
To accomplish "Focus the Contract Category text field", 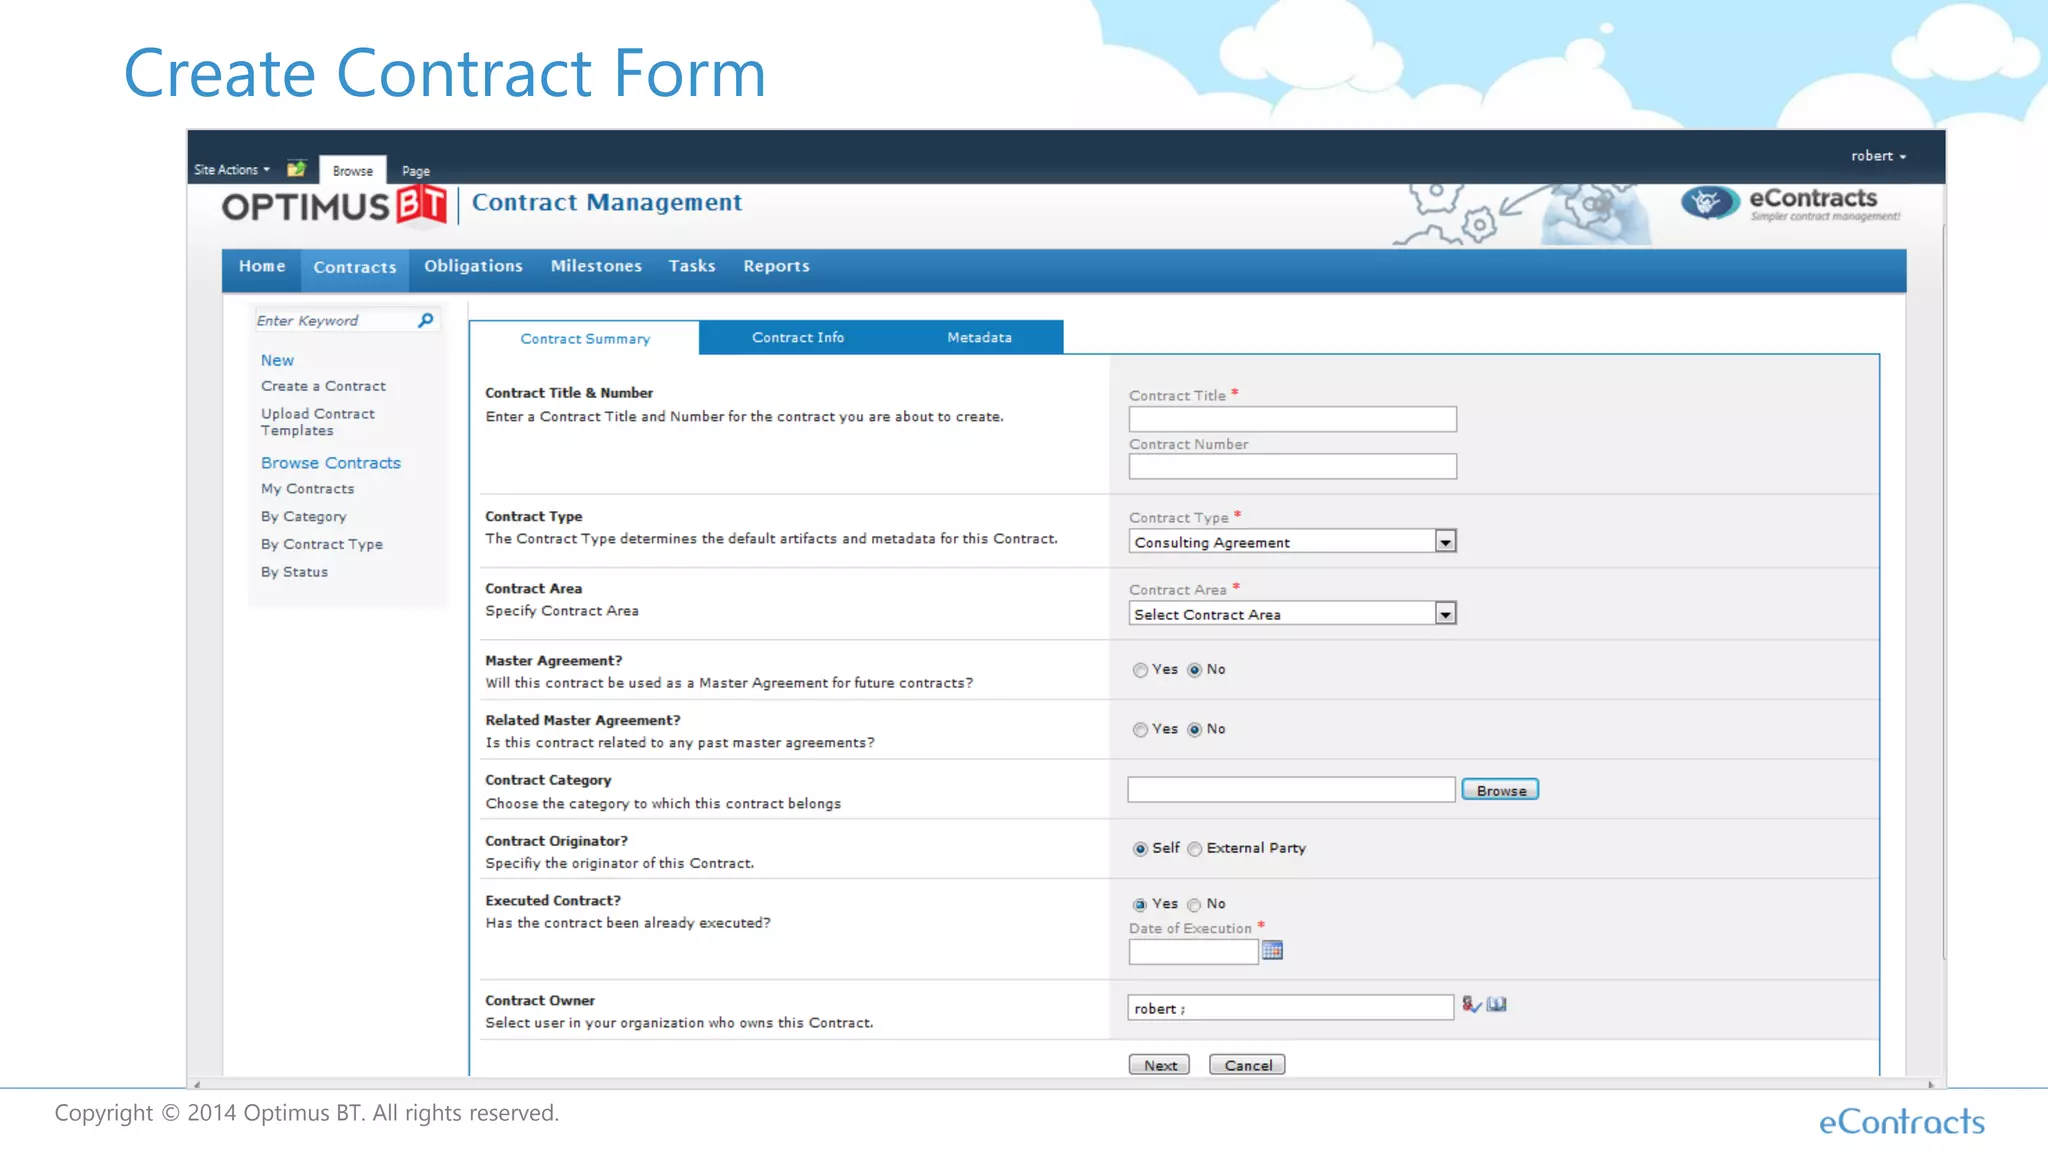I will tap(1291, 790).
